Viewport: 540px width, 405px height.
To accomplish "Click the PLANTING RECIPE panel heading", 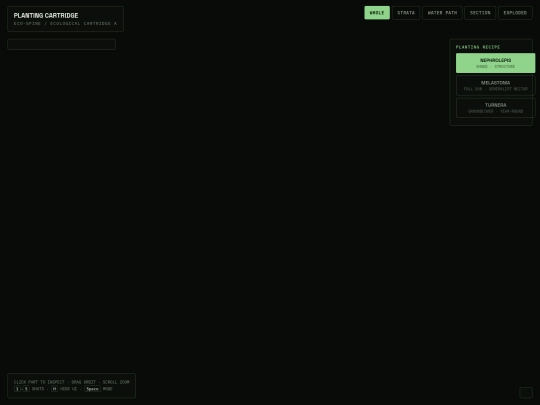I will click(478, 47).
